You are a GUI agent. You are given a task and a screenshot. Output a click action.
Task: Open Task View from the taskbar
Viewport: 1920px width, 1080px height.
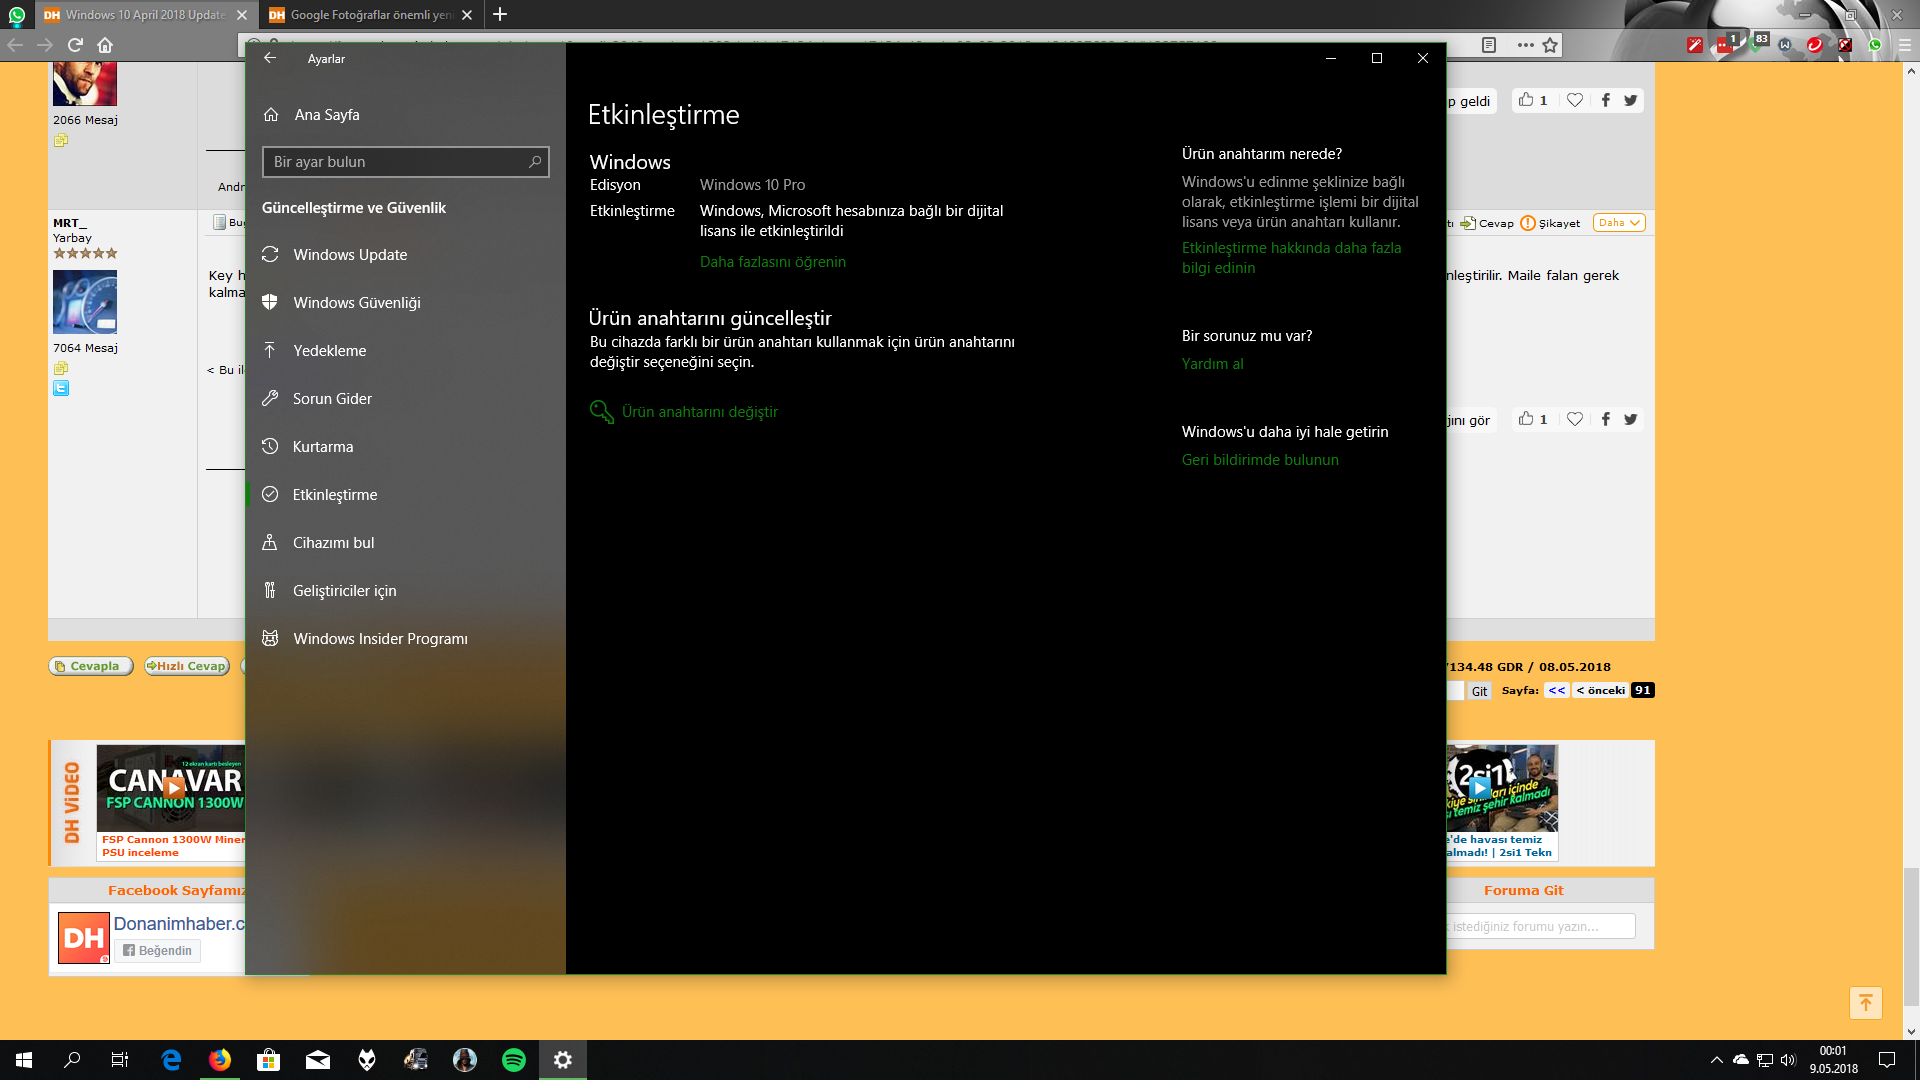pos(120,1060)
